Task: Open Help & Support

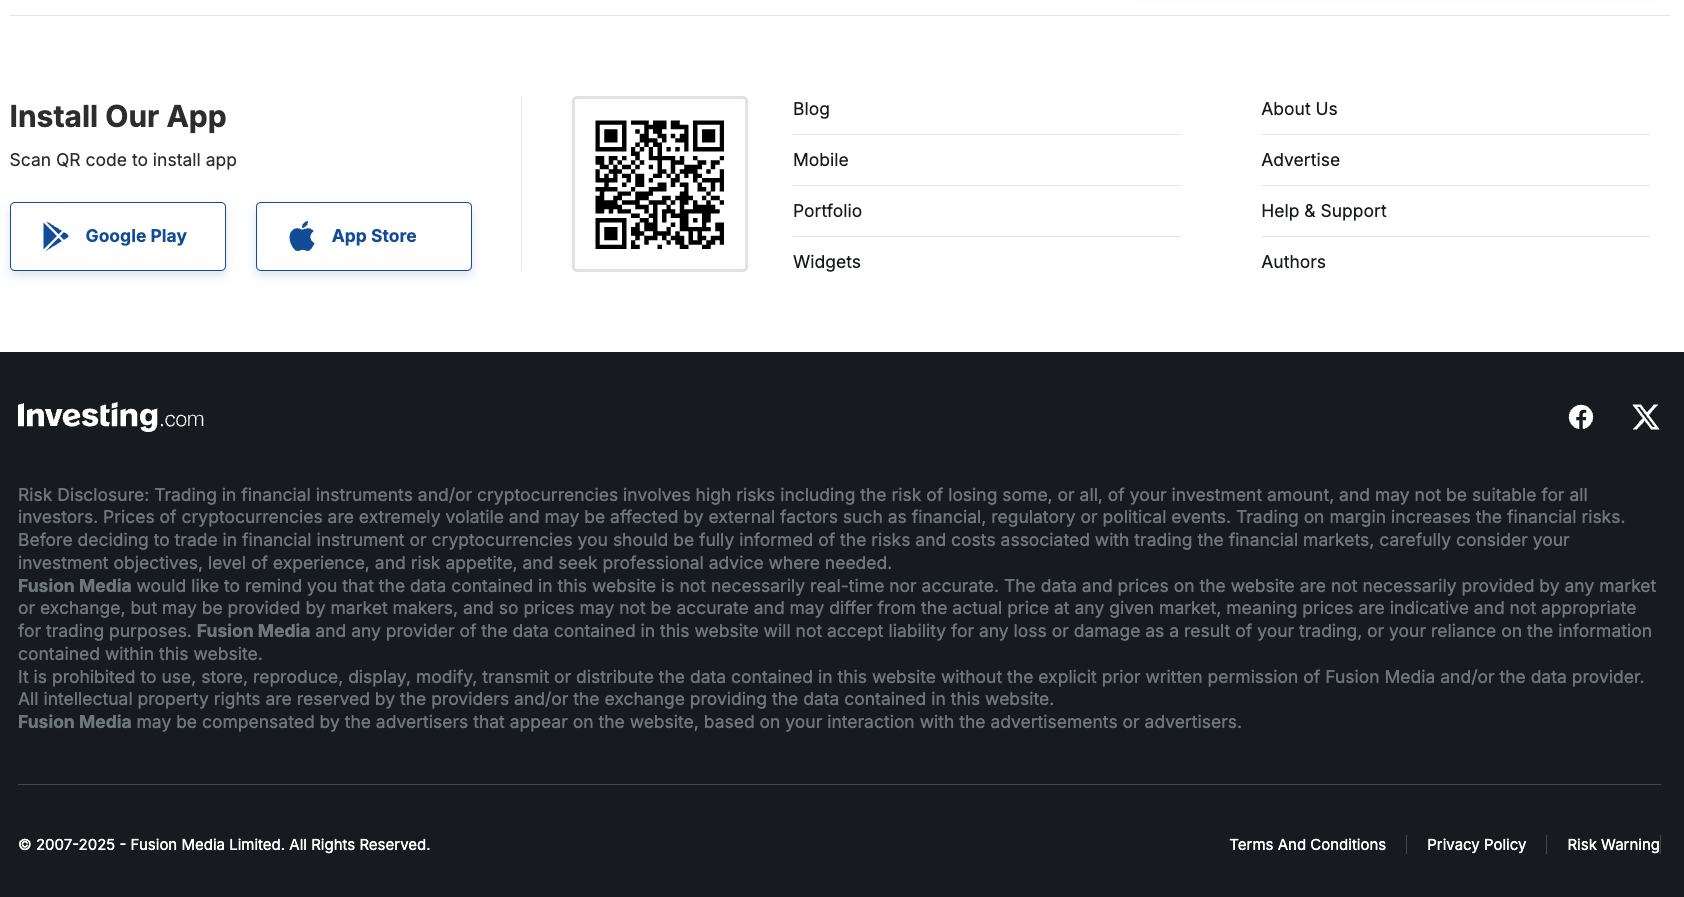Action: pyautogui.click(x=1323, y=211)
